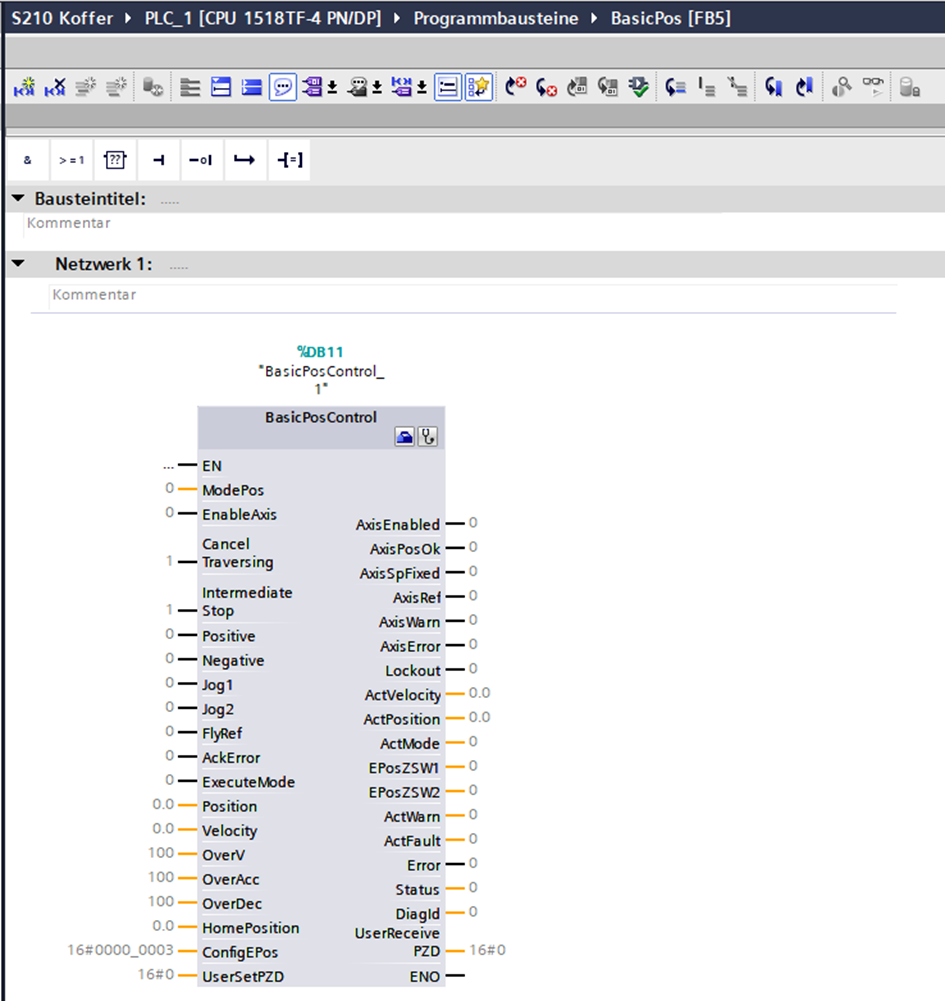
Task: Toggle the highlighted list view toolbar button
Action: 448,88
